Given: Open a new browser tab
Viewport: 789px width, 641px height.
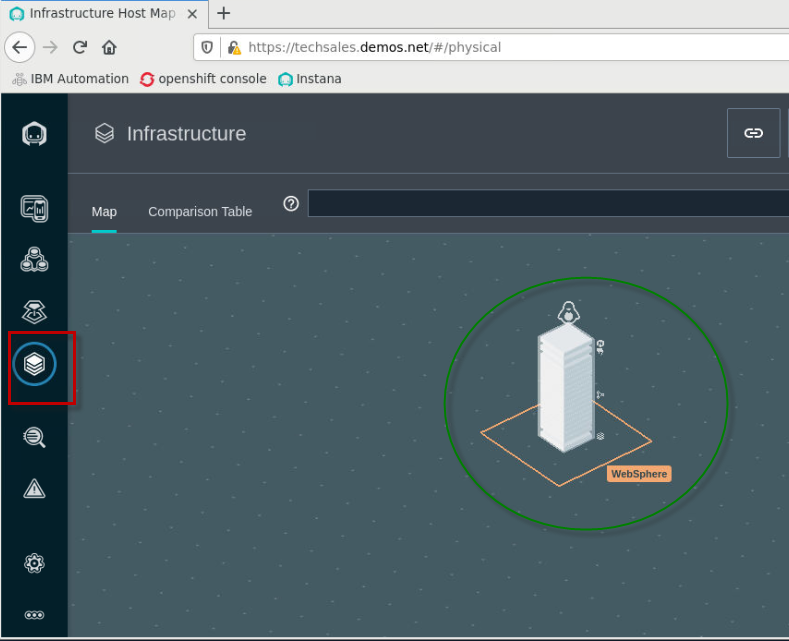Looking at the screenshot, I should tap(223, 13).
